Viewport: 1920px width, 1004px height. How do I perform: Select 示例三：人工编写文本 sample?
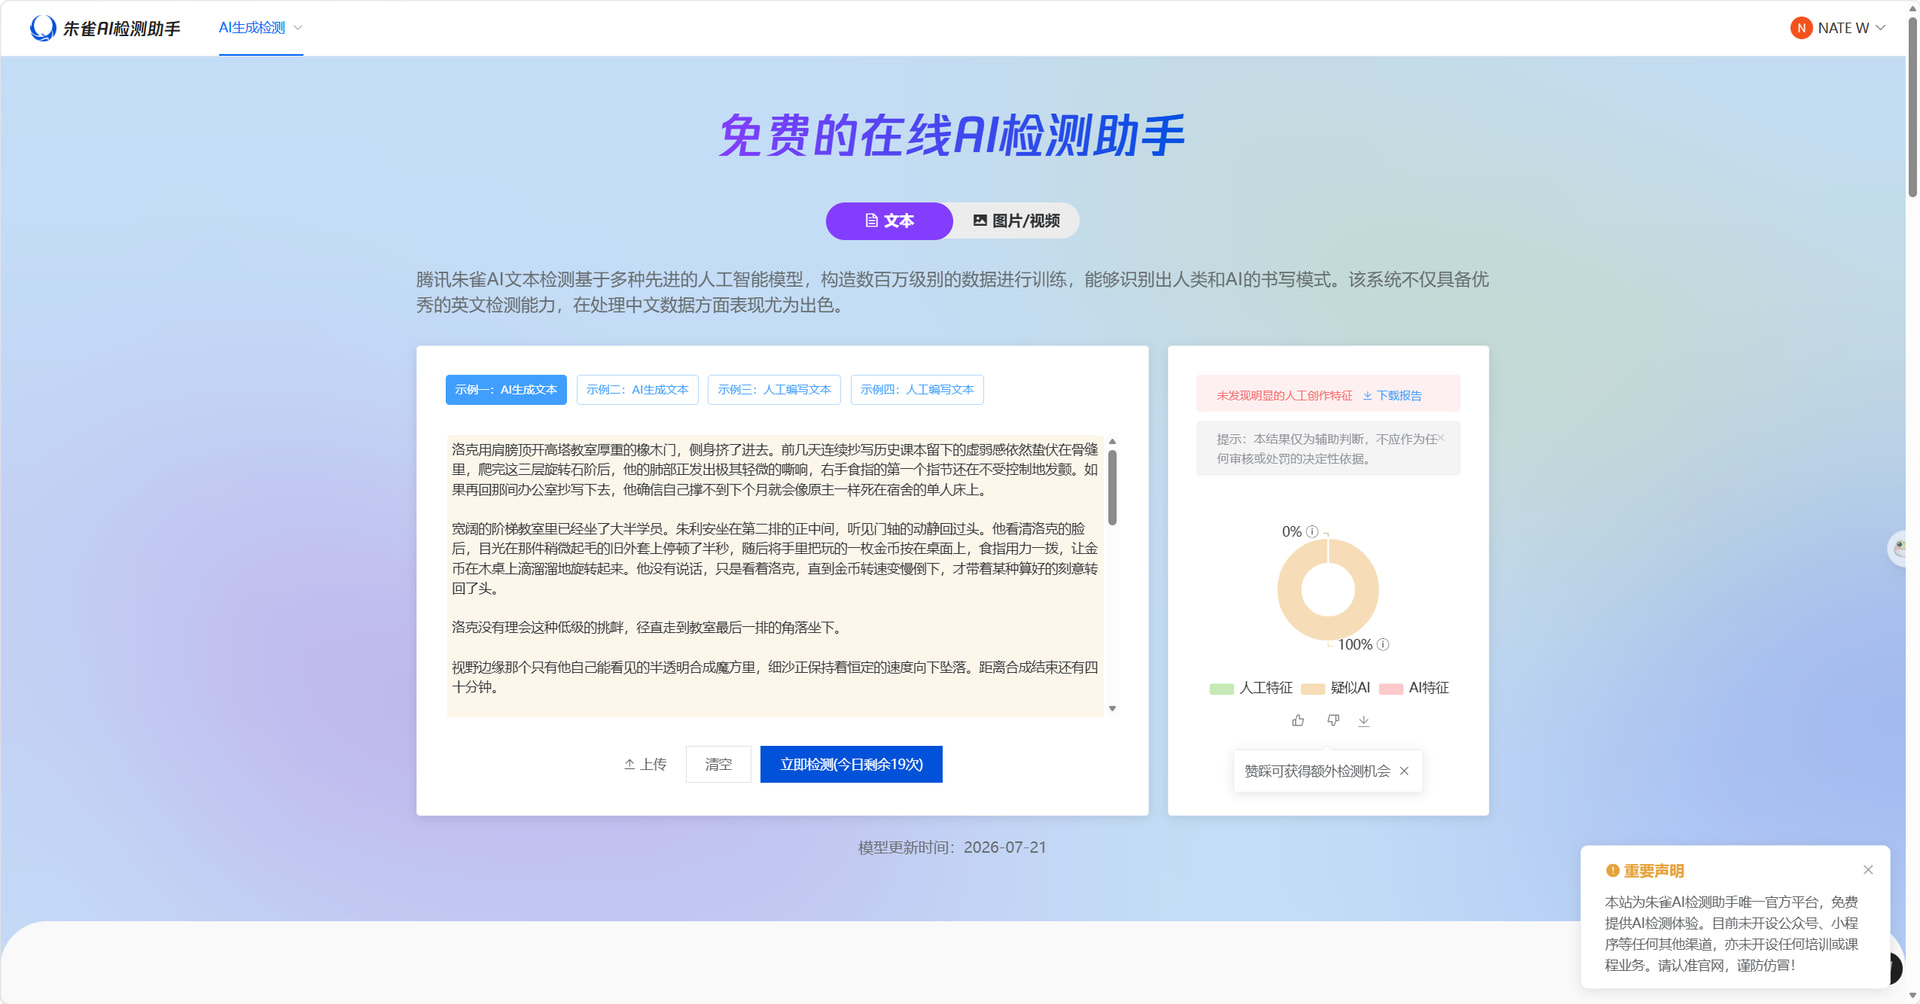[x=774, y=390]
